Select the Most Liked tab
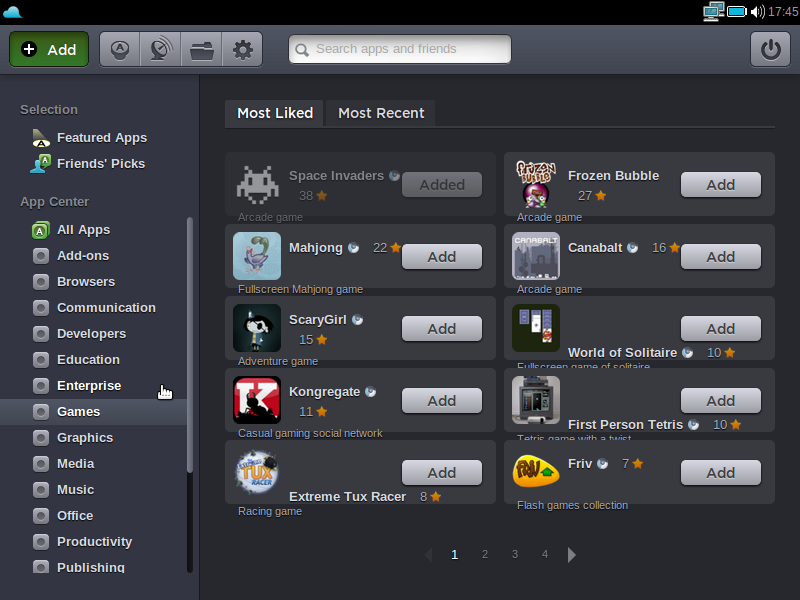Image resolution: width=800 pixels, height=600 pixels. (x=275, y=113)
